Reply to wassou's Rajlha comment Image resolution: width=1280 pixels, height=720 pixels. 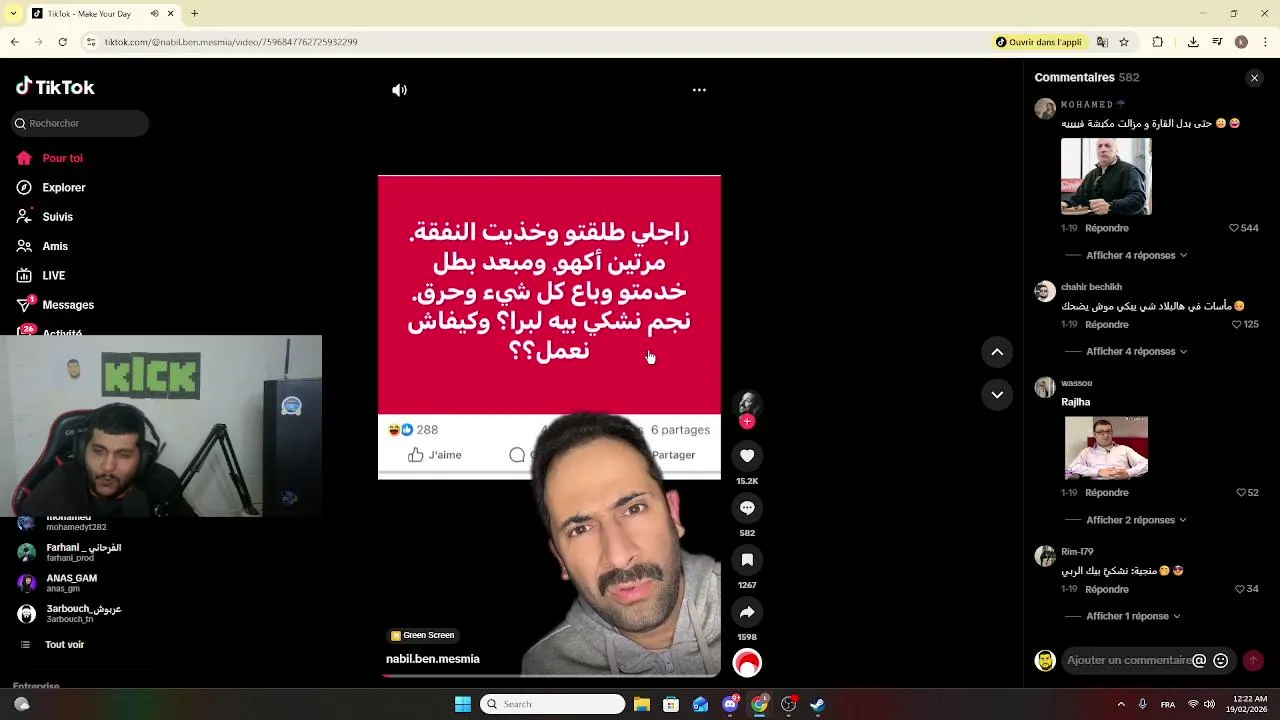[x=1107, y=492]
